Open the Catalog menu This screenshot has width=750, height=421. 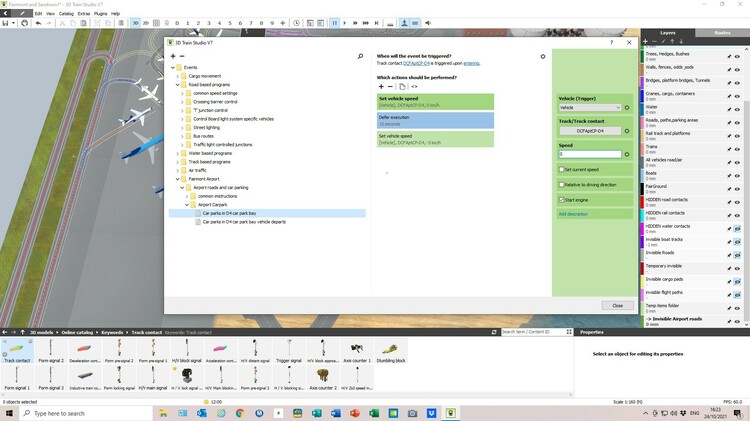pyautogui.click(x=65, y=13)
